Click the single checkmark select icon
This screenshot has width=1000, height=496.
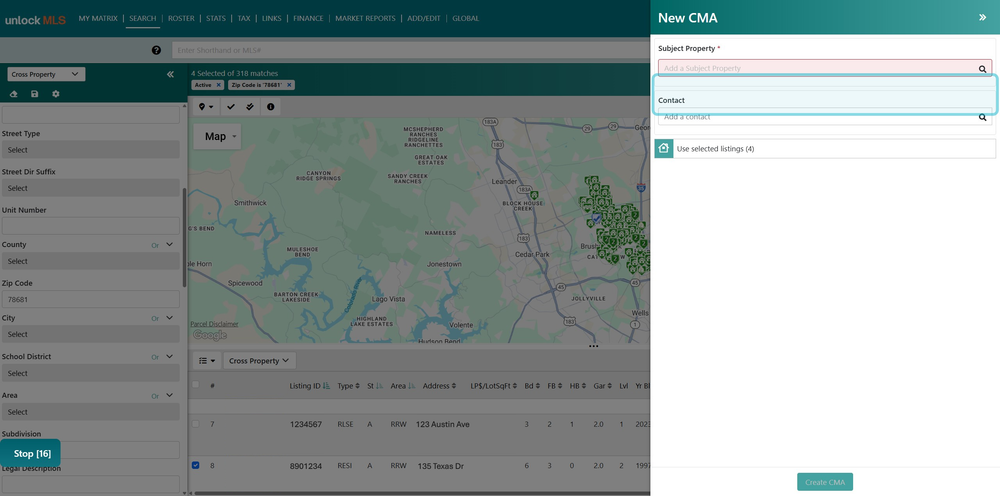(231, 107)
